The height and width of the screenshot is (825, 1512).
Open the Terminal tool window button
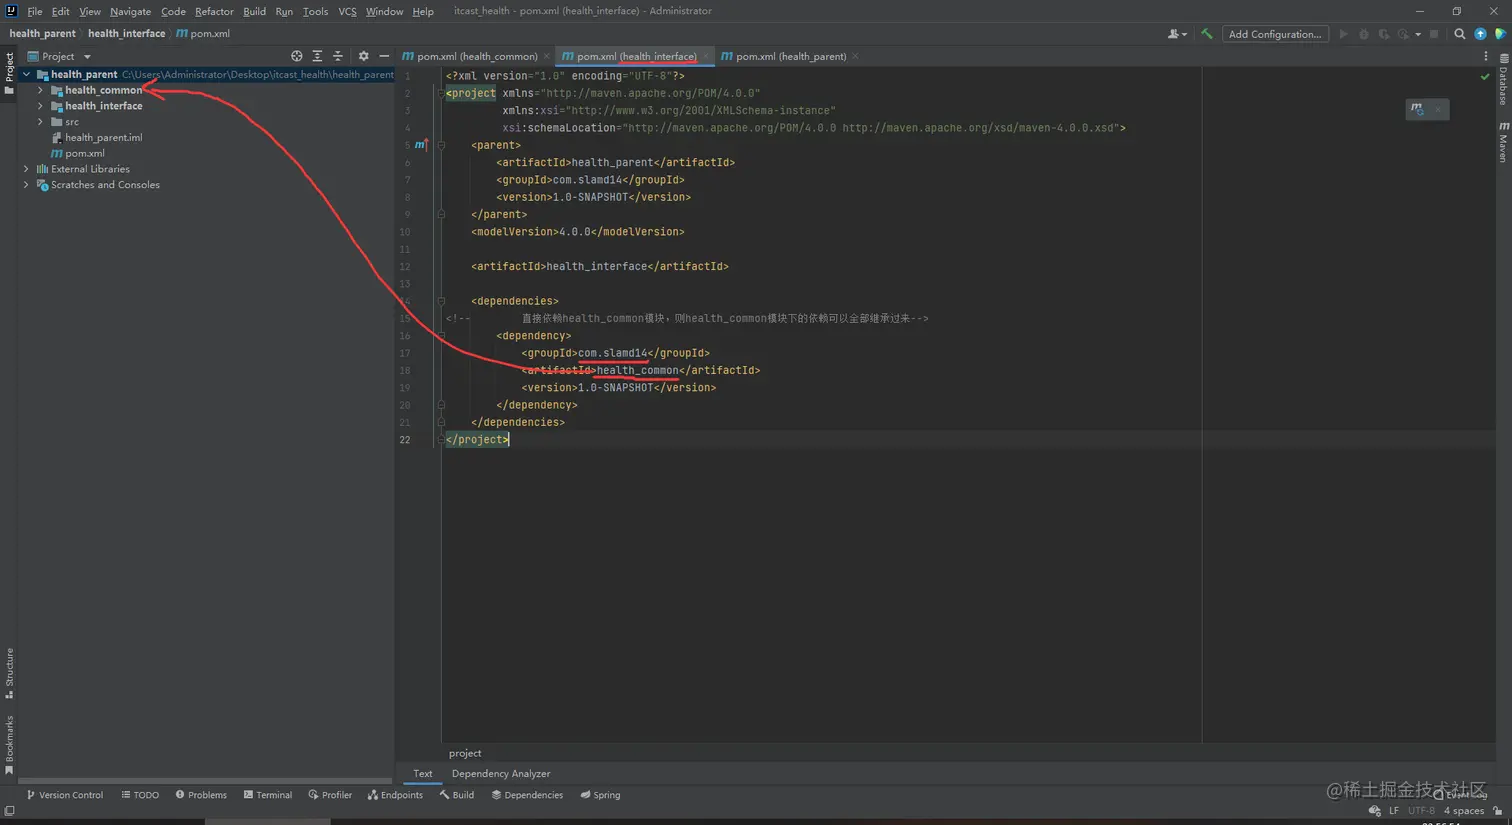coord(268,795)
